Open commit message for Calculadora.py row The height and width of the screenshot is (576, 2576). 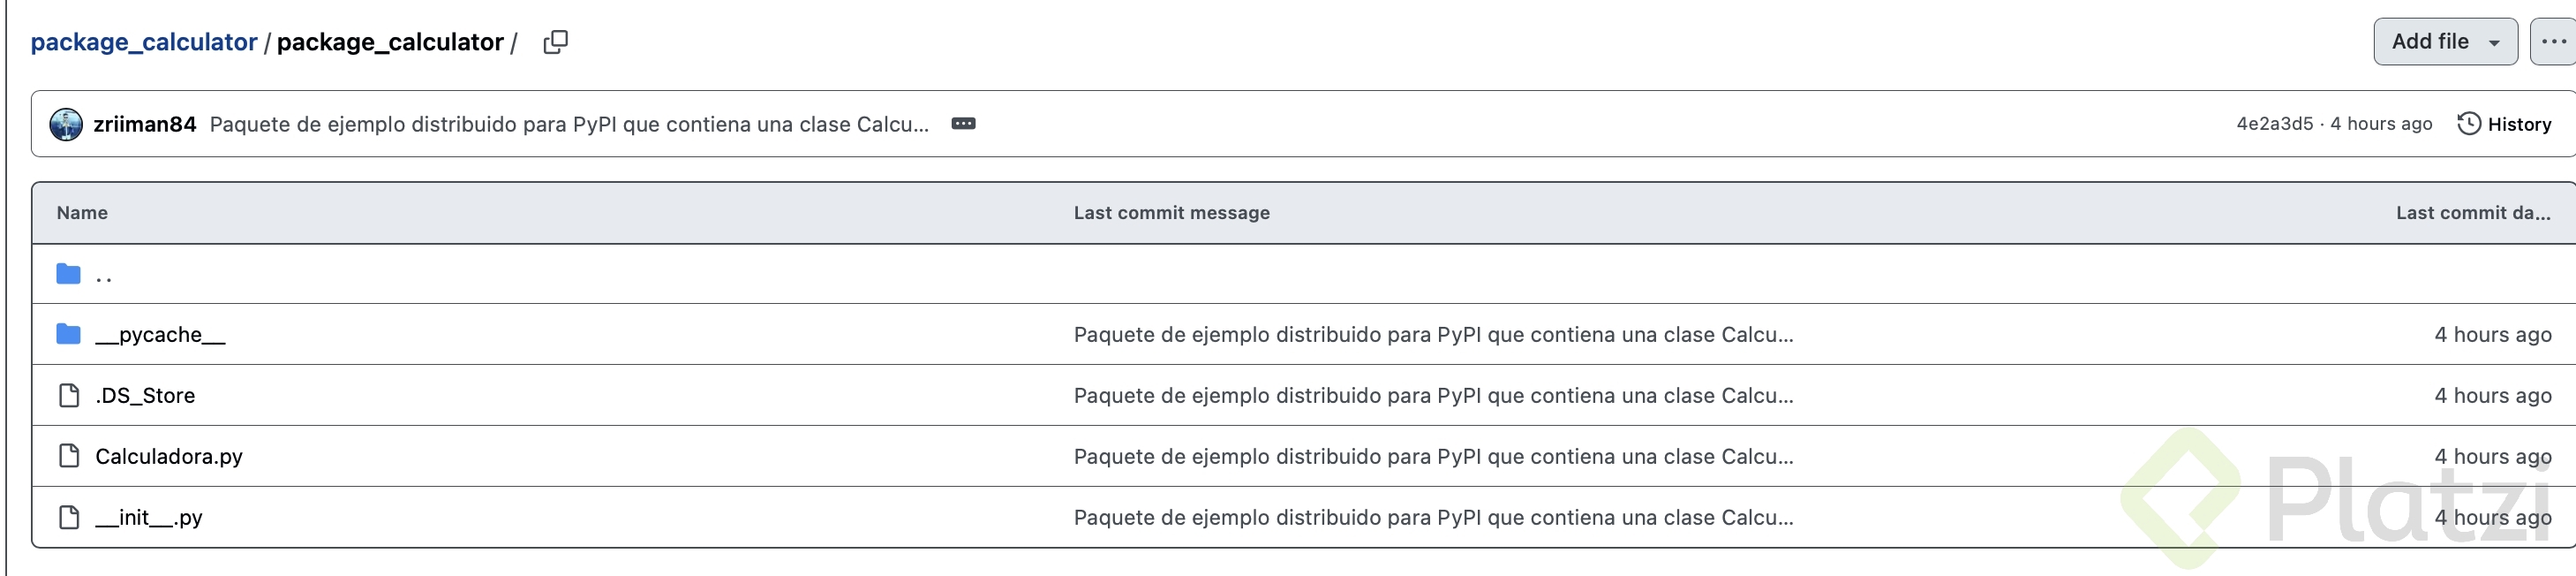1432,456
